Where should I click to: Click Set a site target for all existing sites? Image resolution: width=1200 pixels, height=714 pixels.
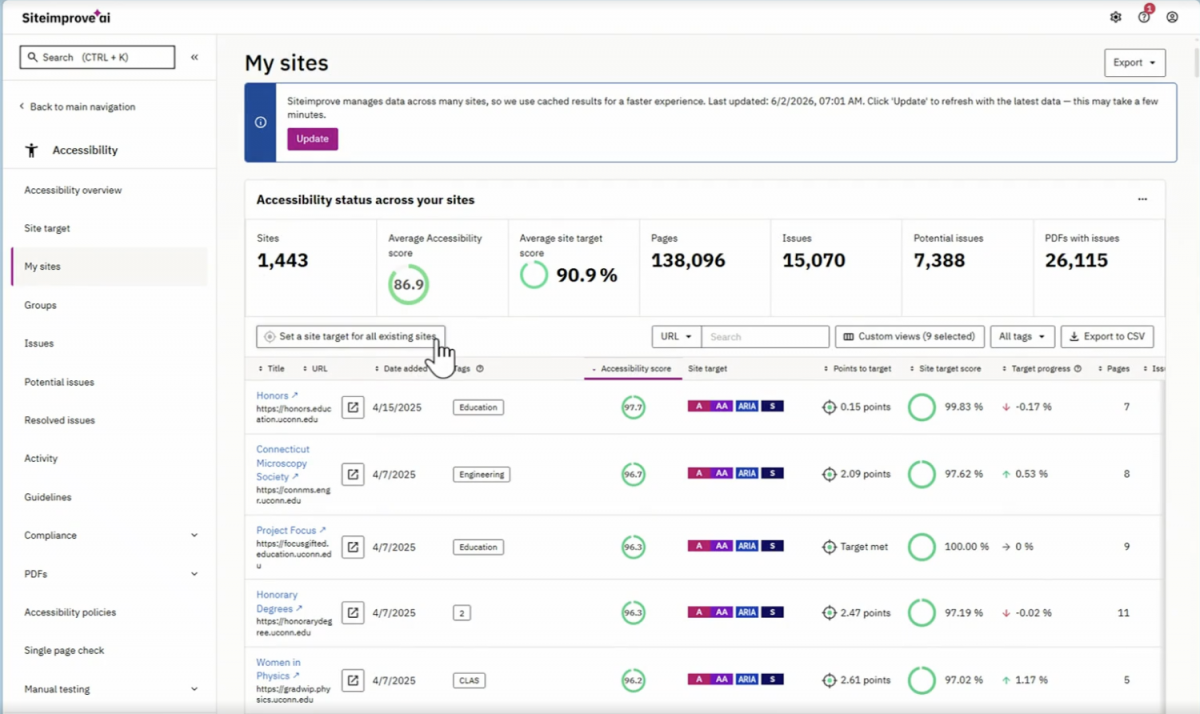coord(350,337)
